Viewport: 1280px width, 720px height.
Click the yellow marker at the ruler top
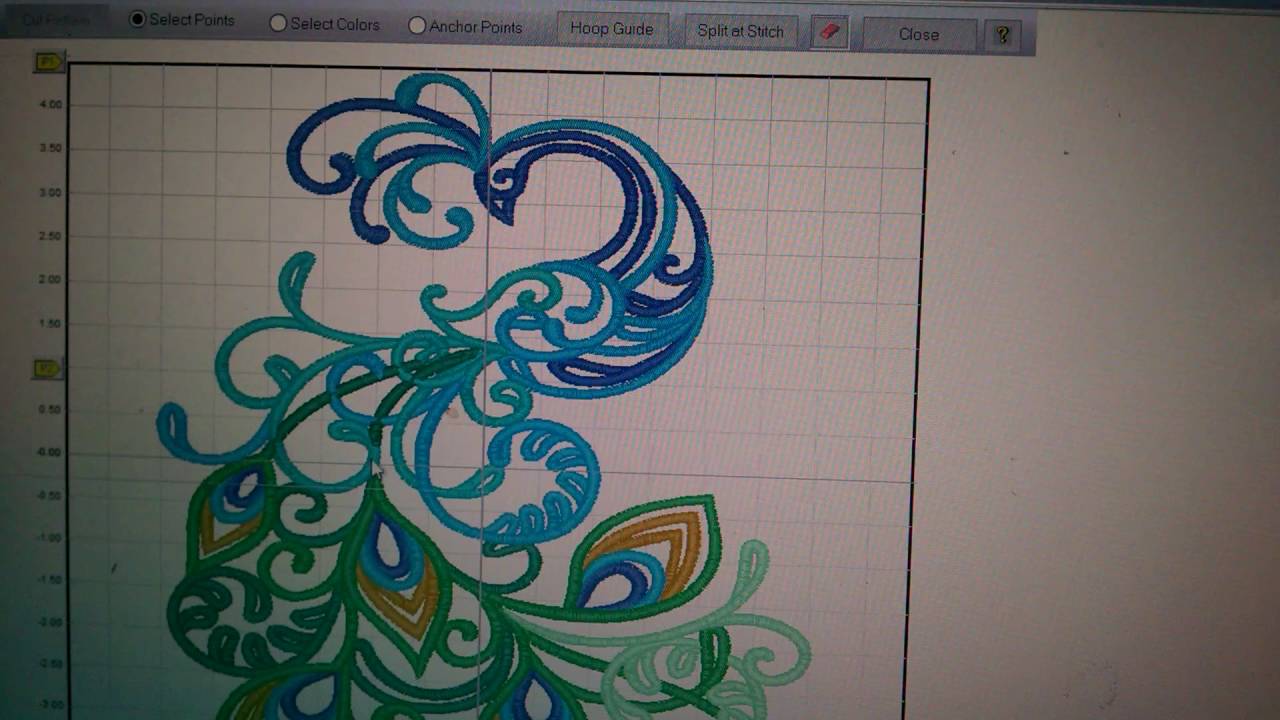[x=47, y=62]
